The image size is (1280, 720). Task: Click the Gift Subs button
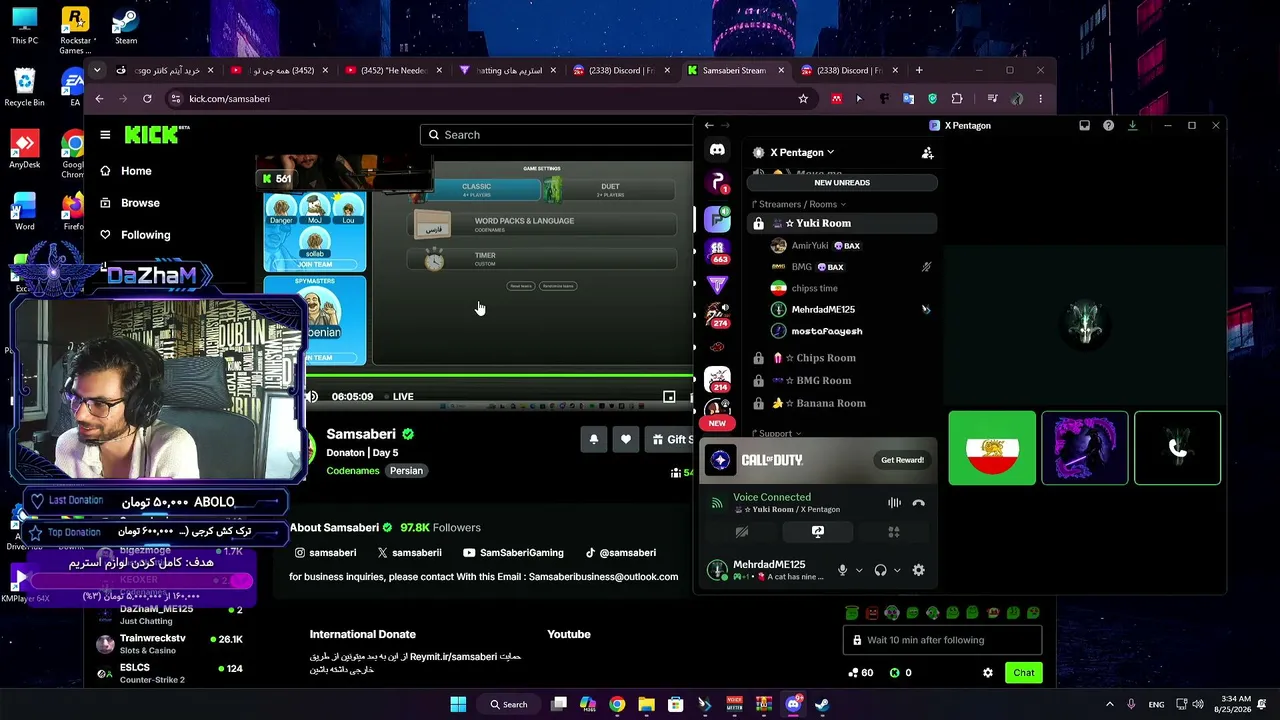click(671, 439)
